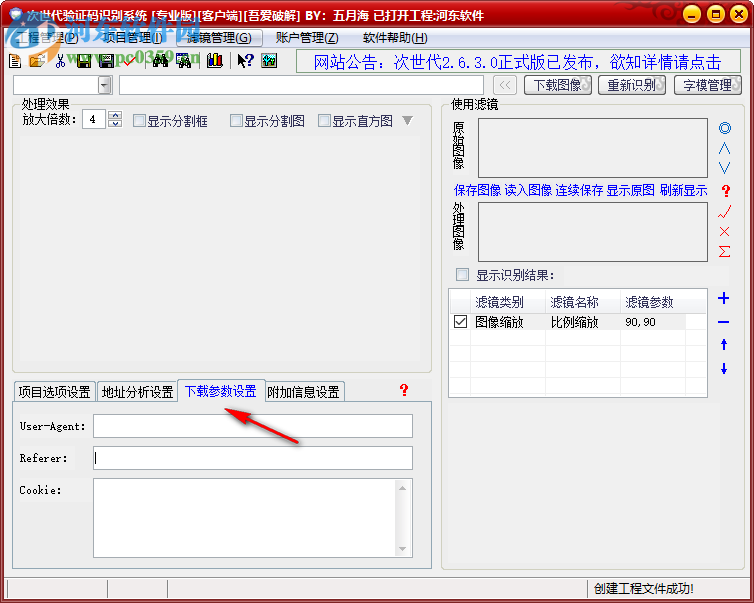Click the open folder toolbar icon
Viewport: 754px width, 603px height.
coord(37,61)
